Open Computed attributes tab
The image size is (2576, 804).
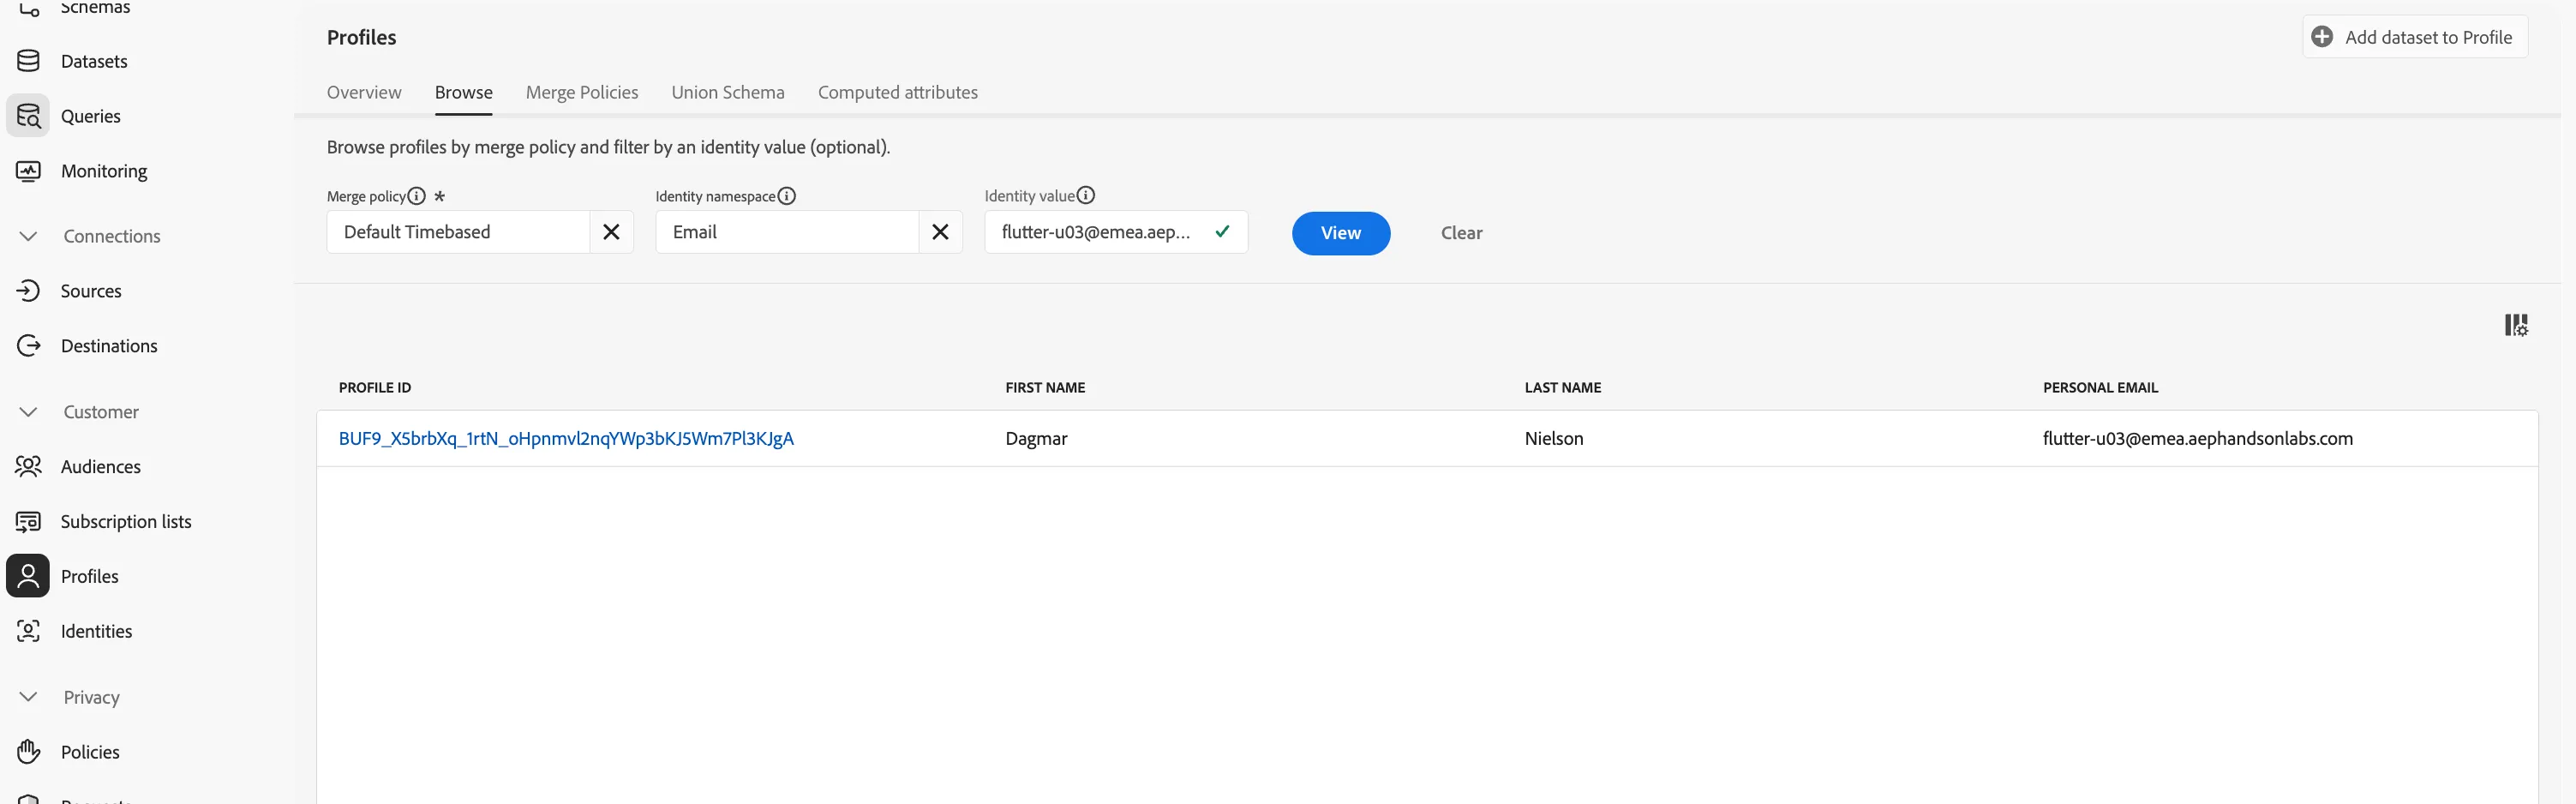[x=898, y=92]
